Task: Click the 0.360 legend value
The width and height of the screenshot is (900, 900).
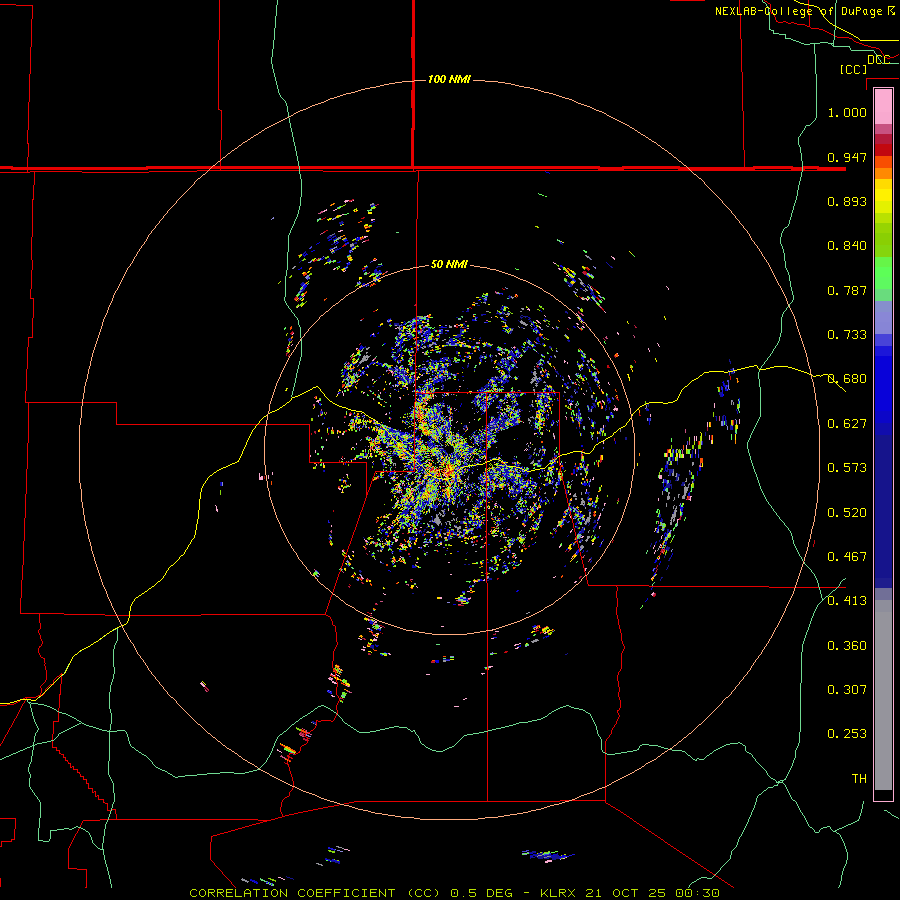Action: 847,646
